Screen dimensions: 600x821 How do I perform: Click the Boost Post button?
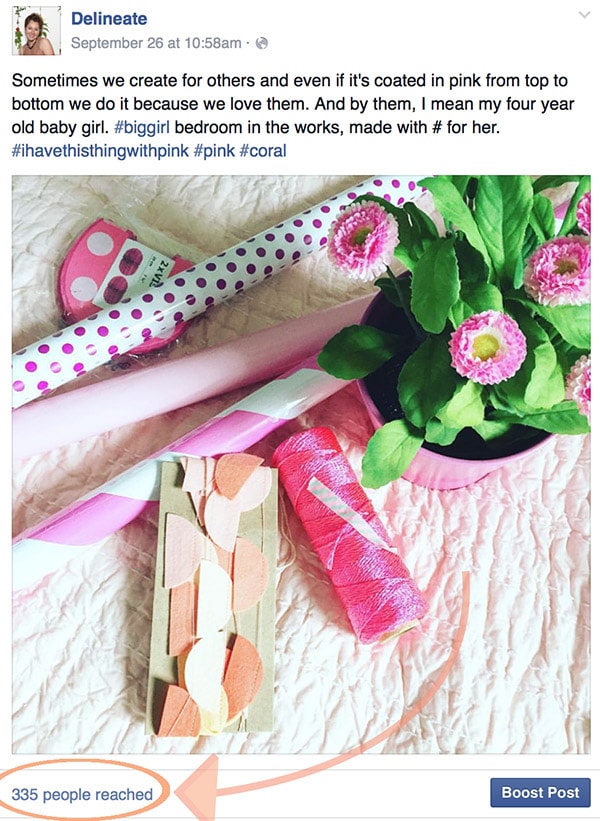(x=540, y=792)
